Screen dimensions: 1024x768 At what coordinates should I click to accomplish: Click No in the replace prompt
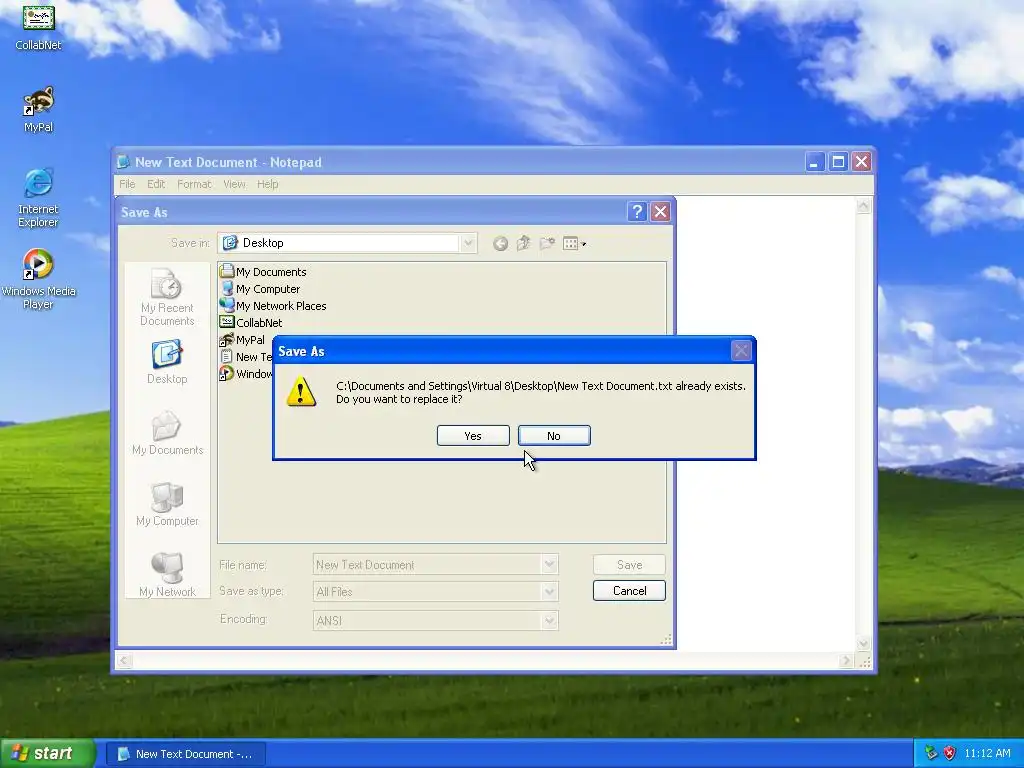(554, 436)
